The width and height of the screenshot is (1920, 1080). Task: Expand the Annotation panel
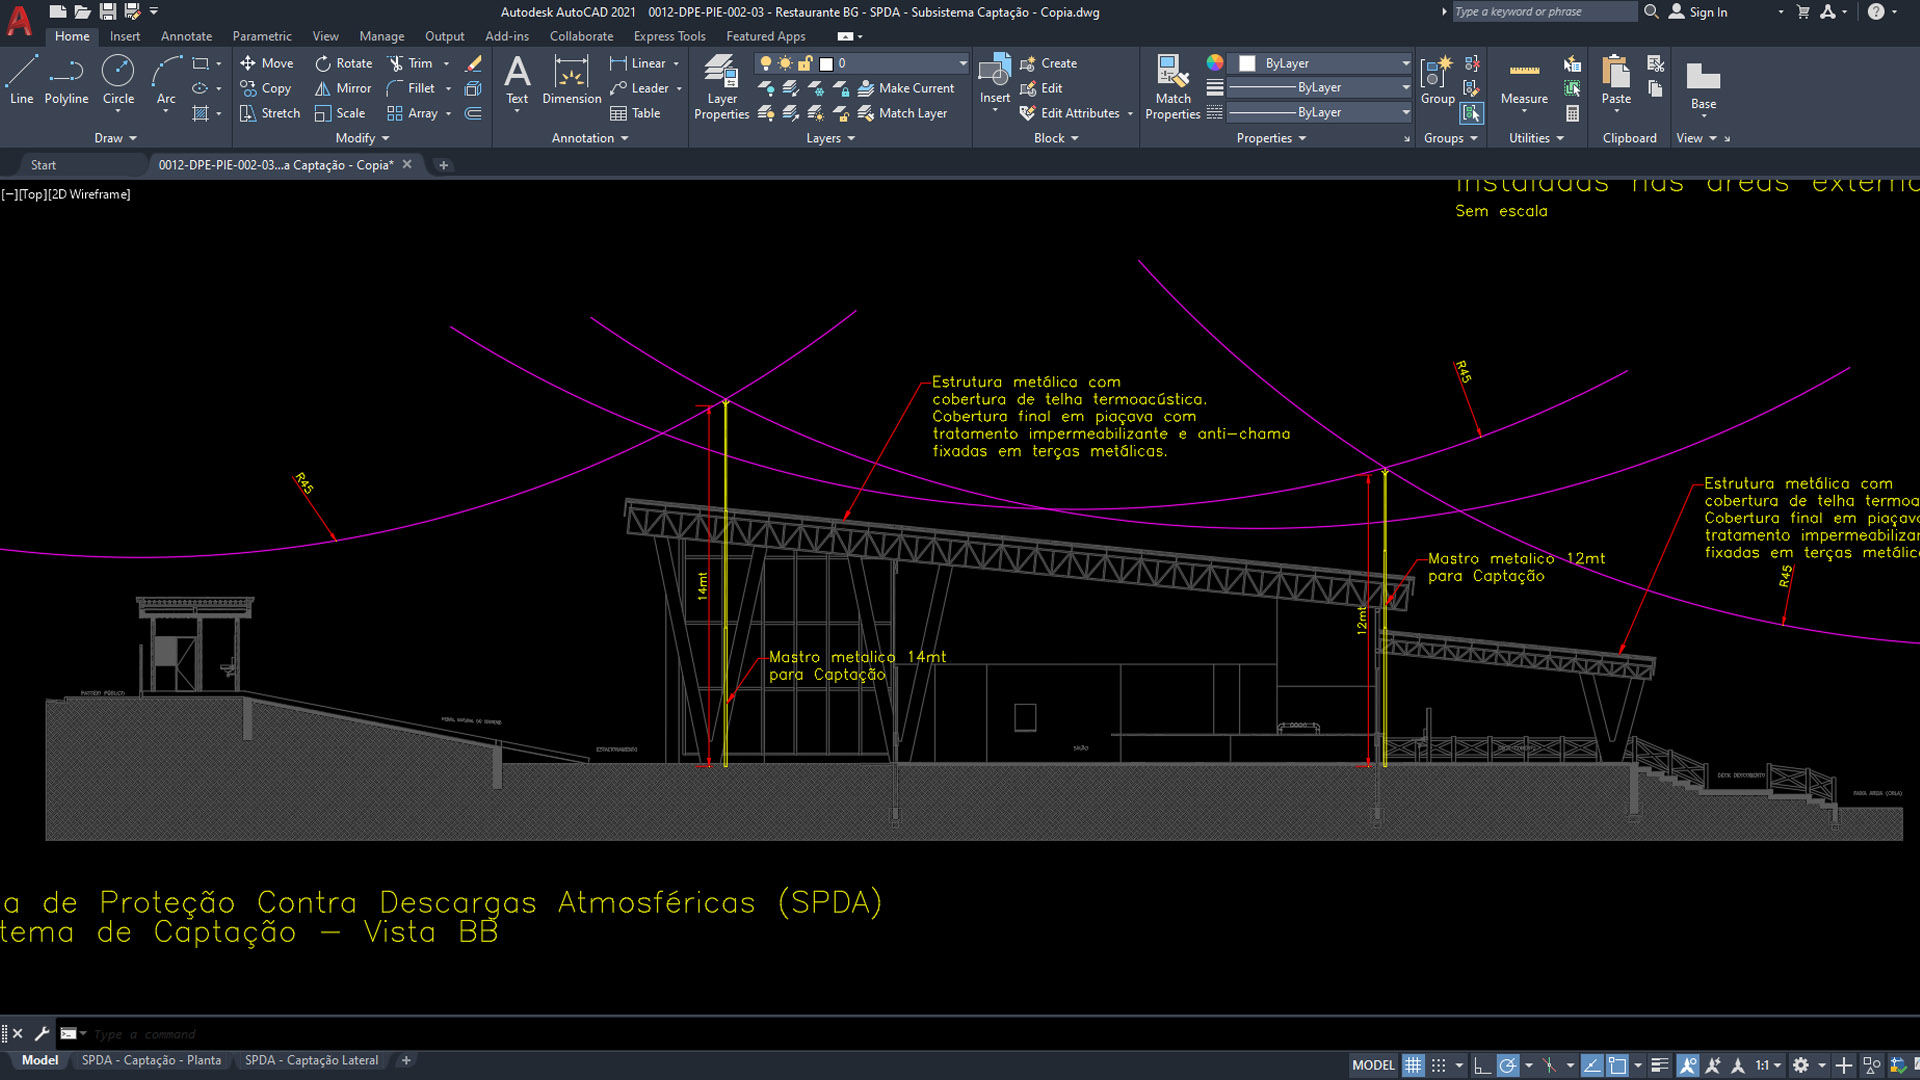590,138
